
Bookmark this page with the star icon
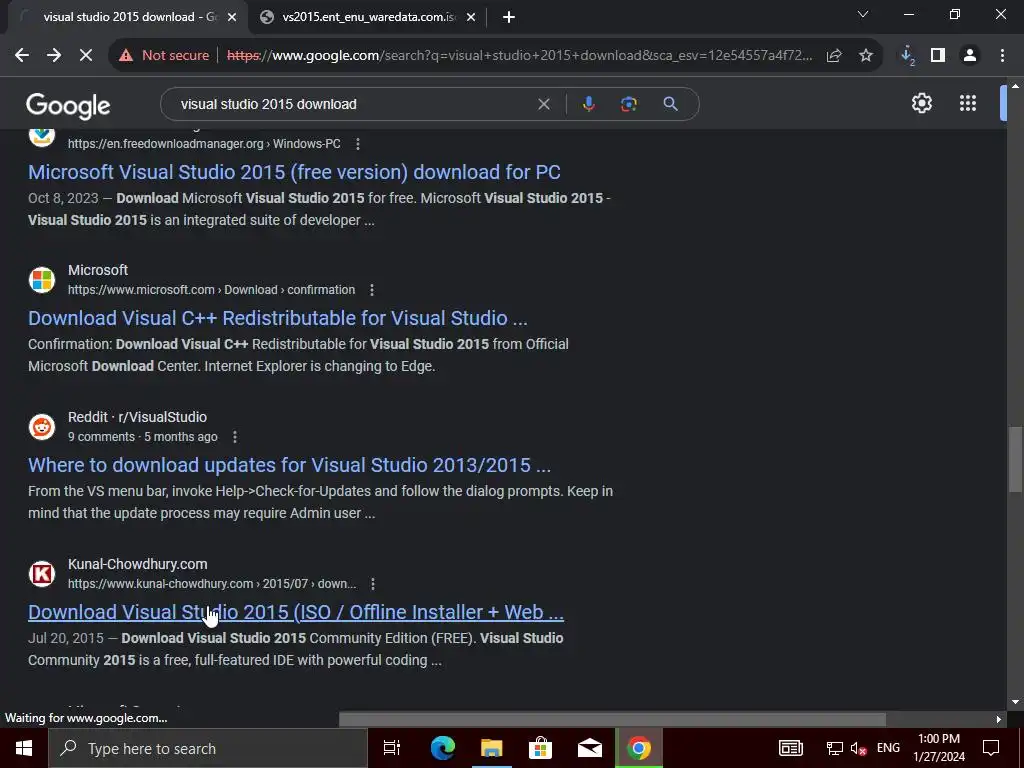point(866,56)
